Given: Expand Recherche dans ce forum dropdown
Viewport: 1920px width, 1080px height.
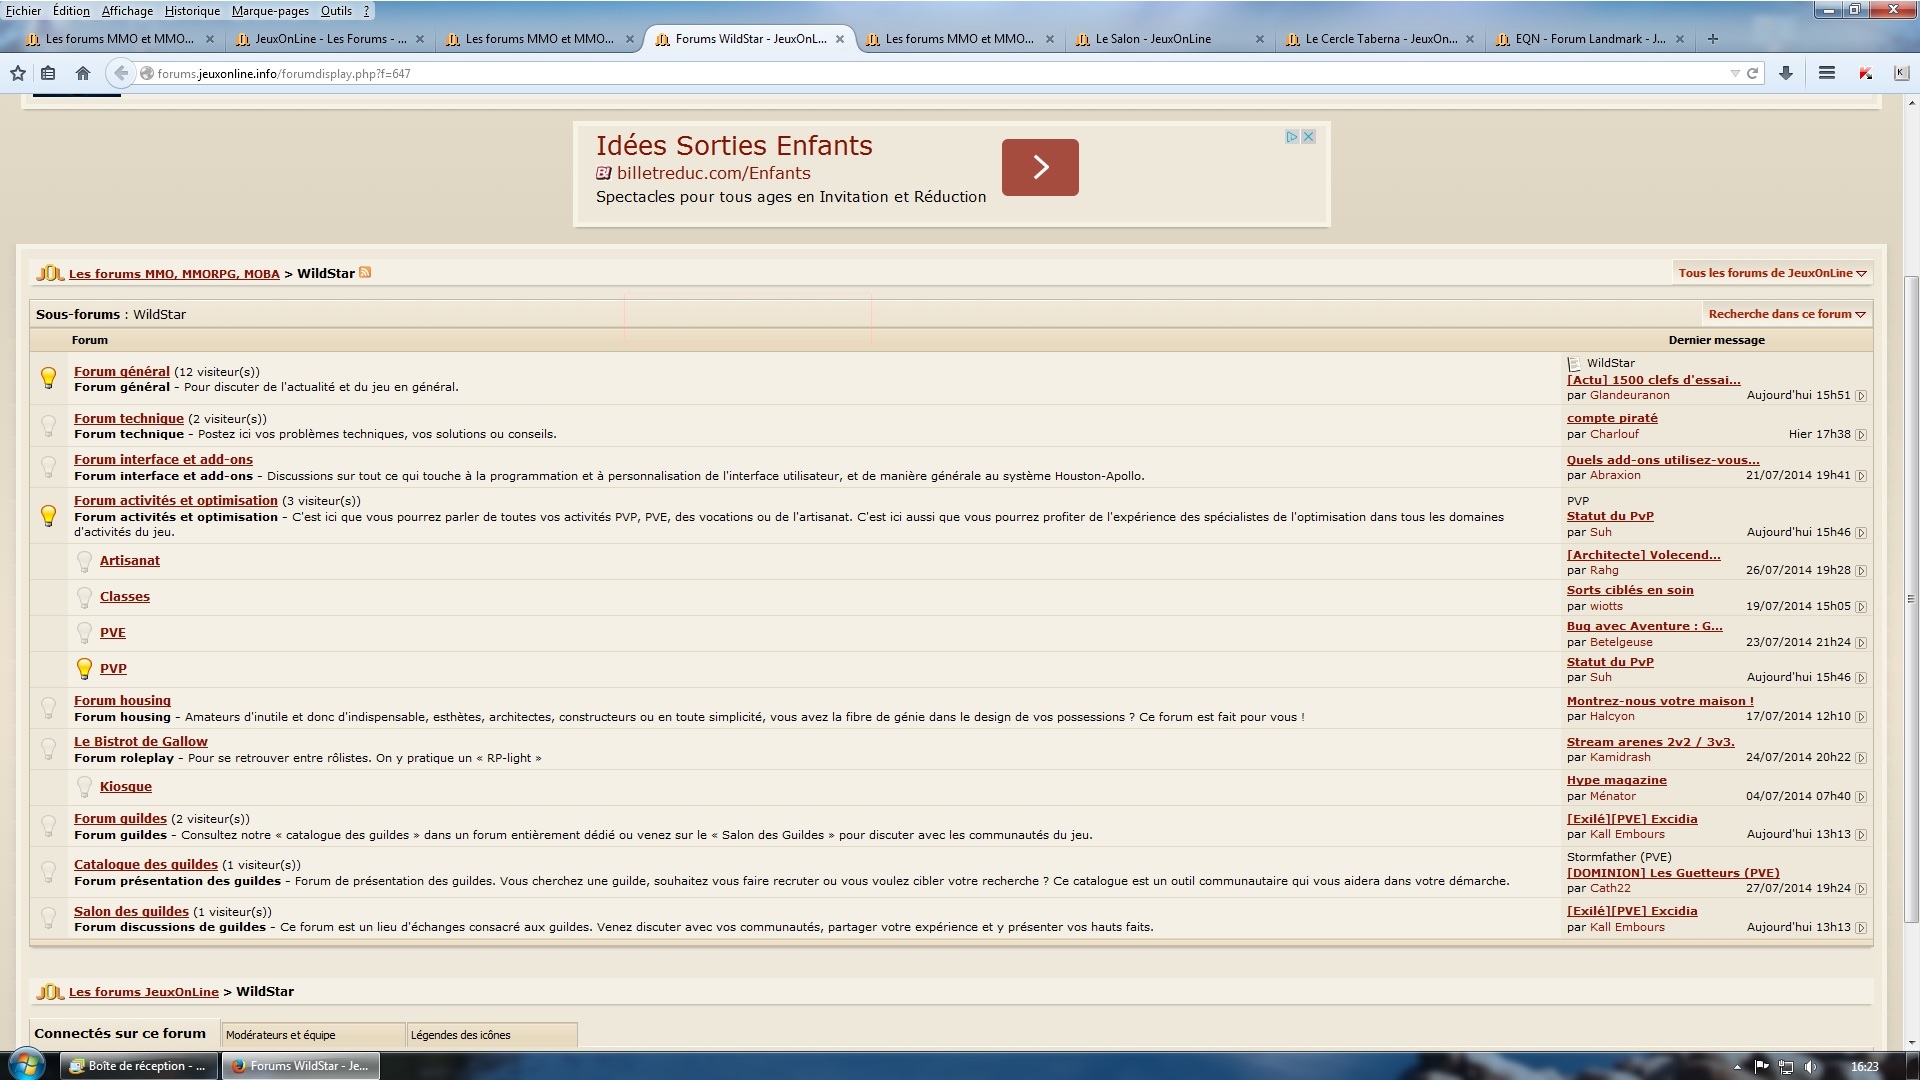Looking at the screenshot, I should point(1787,314).
